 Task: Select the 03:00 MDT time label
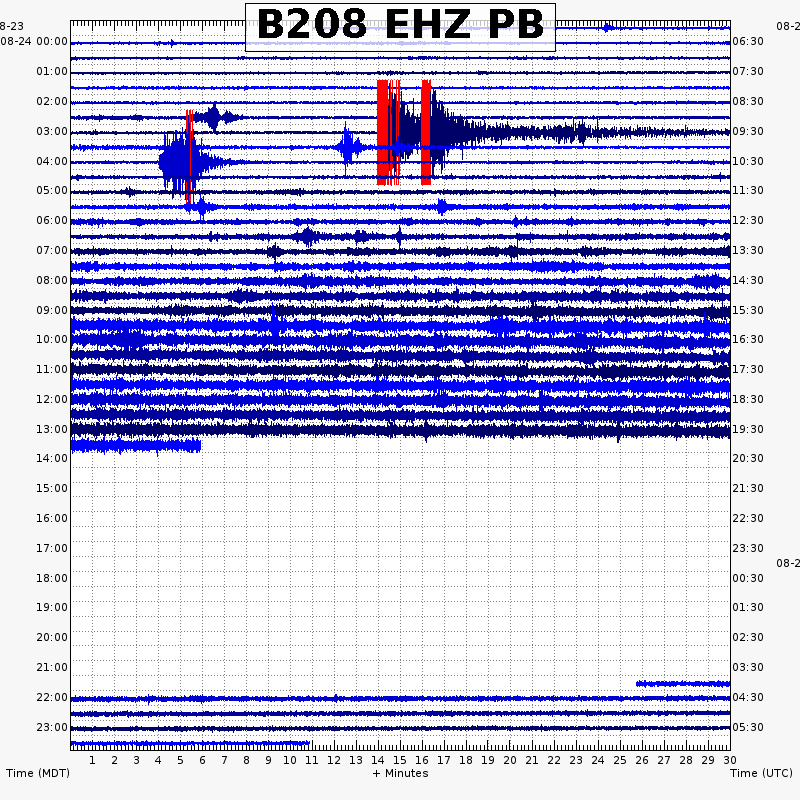pyautogui.click(x=52, y=132)
